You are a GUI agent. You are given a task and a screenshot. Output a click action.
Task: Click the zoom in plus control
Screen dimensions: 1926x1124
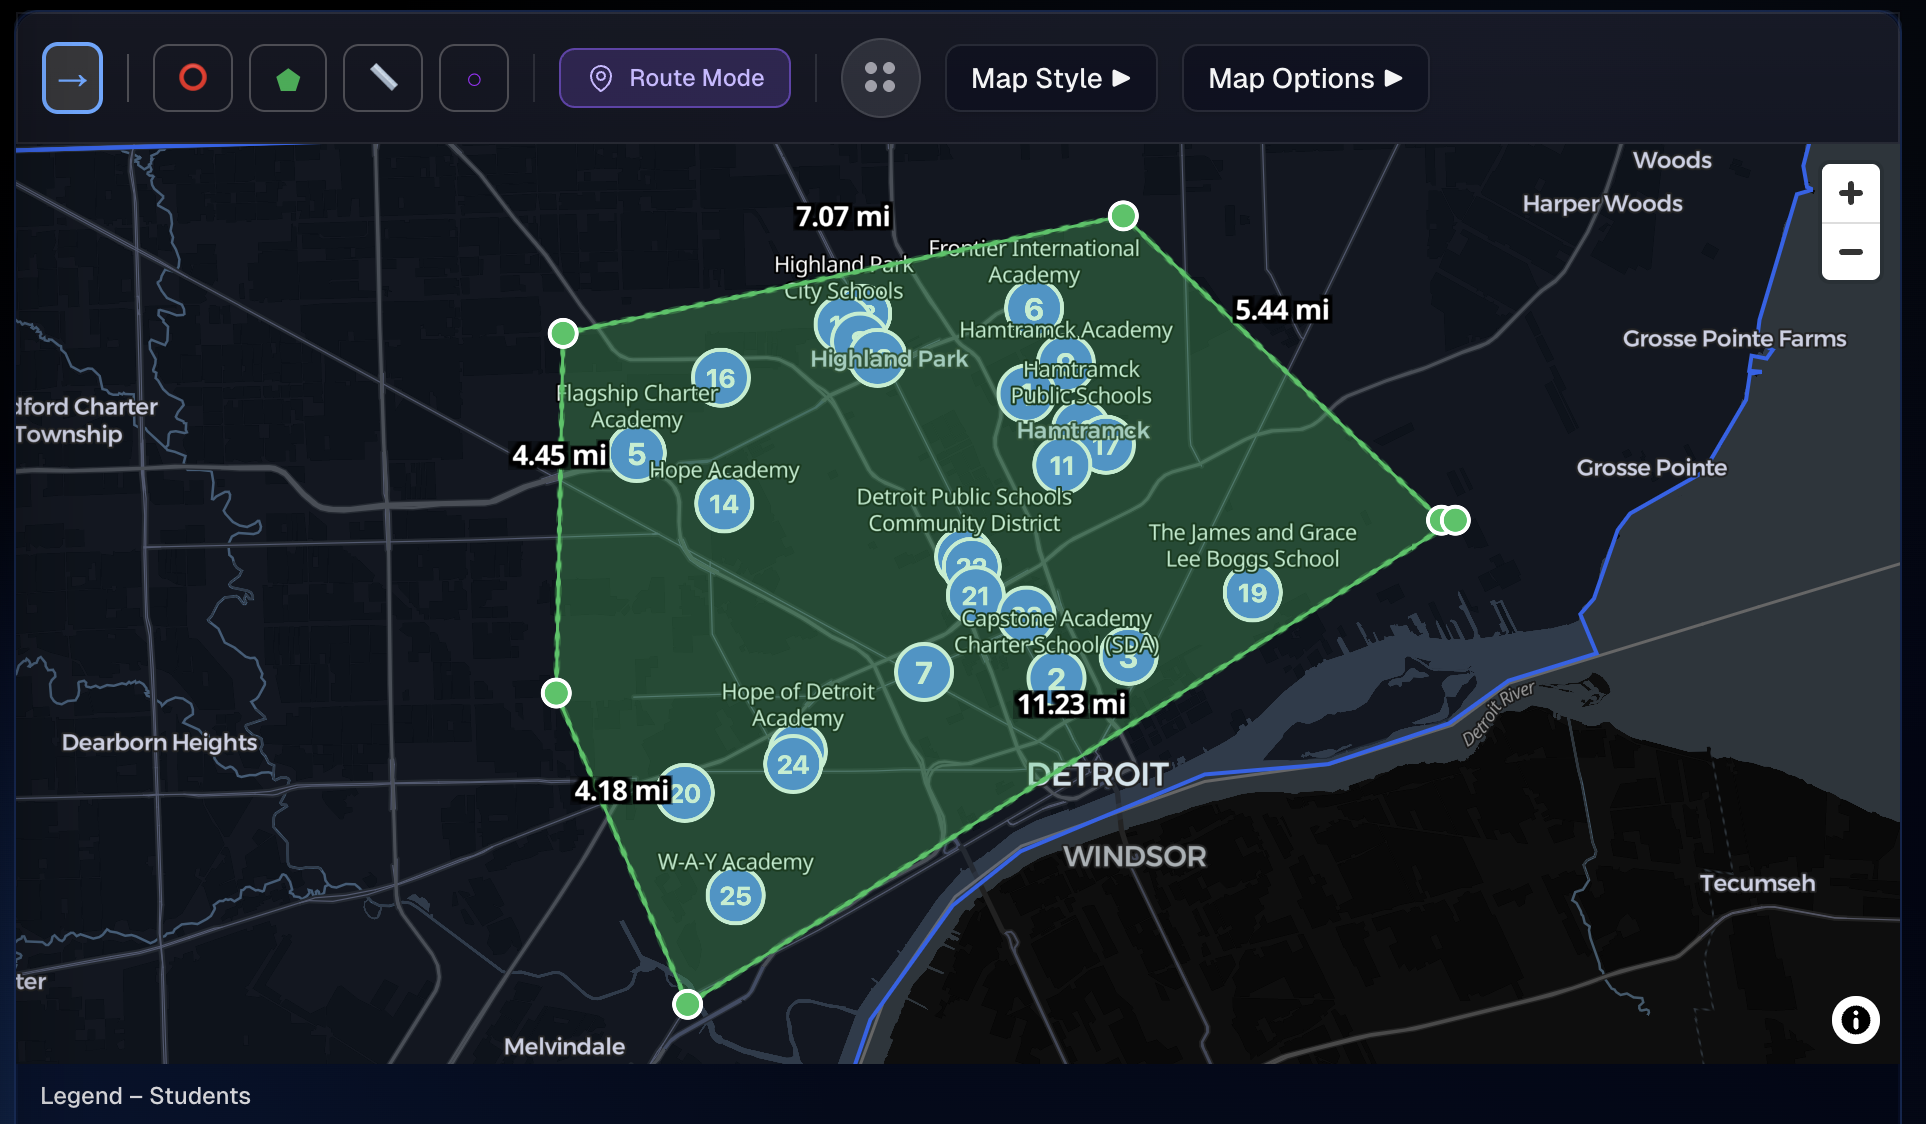click(x=1850, y=193)
